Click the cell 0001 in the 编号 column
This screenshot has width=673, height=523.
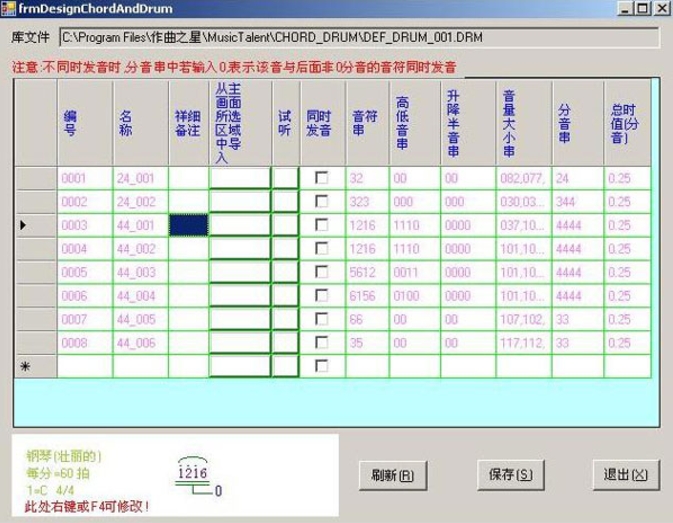coord(85,178)
